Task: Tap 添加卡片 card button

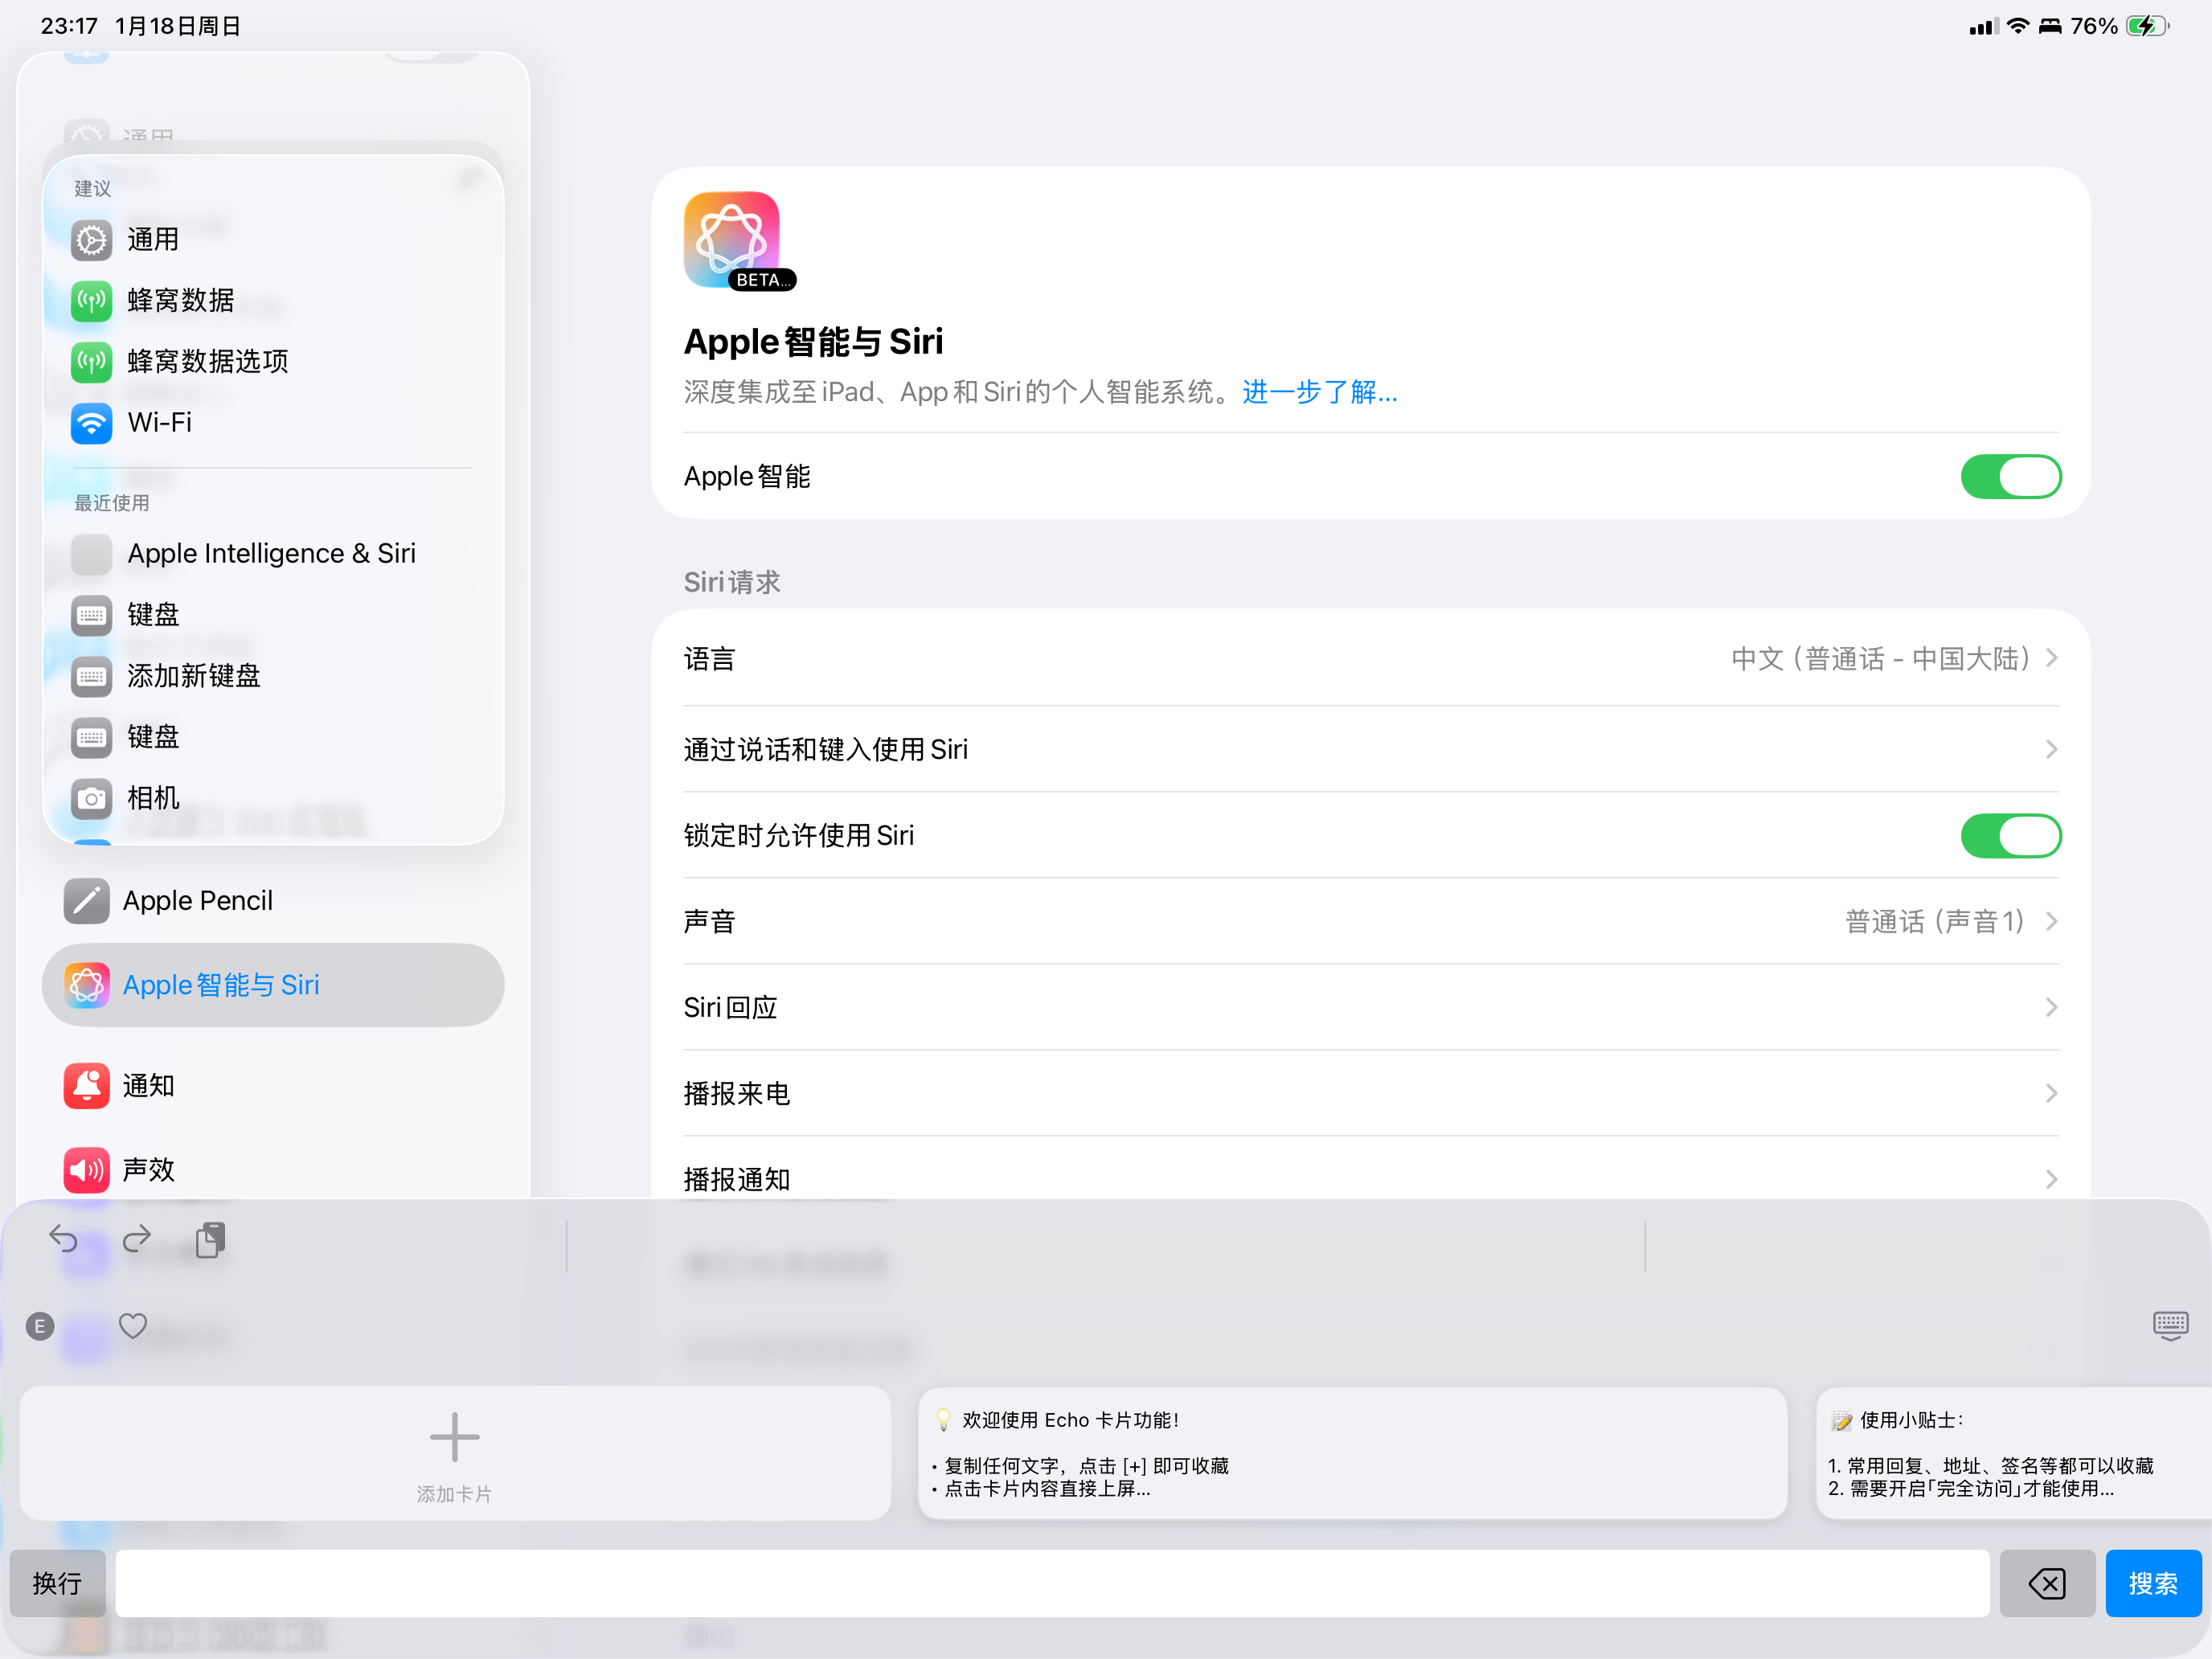Action: [x=455, y=1453]
